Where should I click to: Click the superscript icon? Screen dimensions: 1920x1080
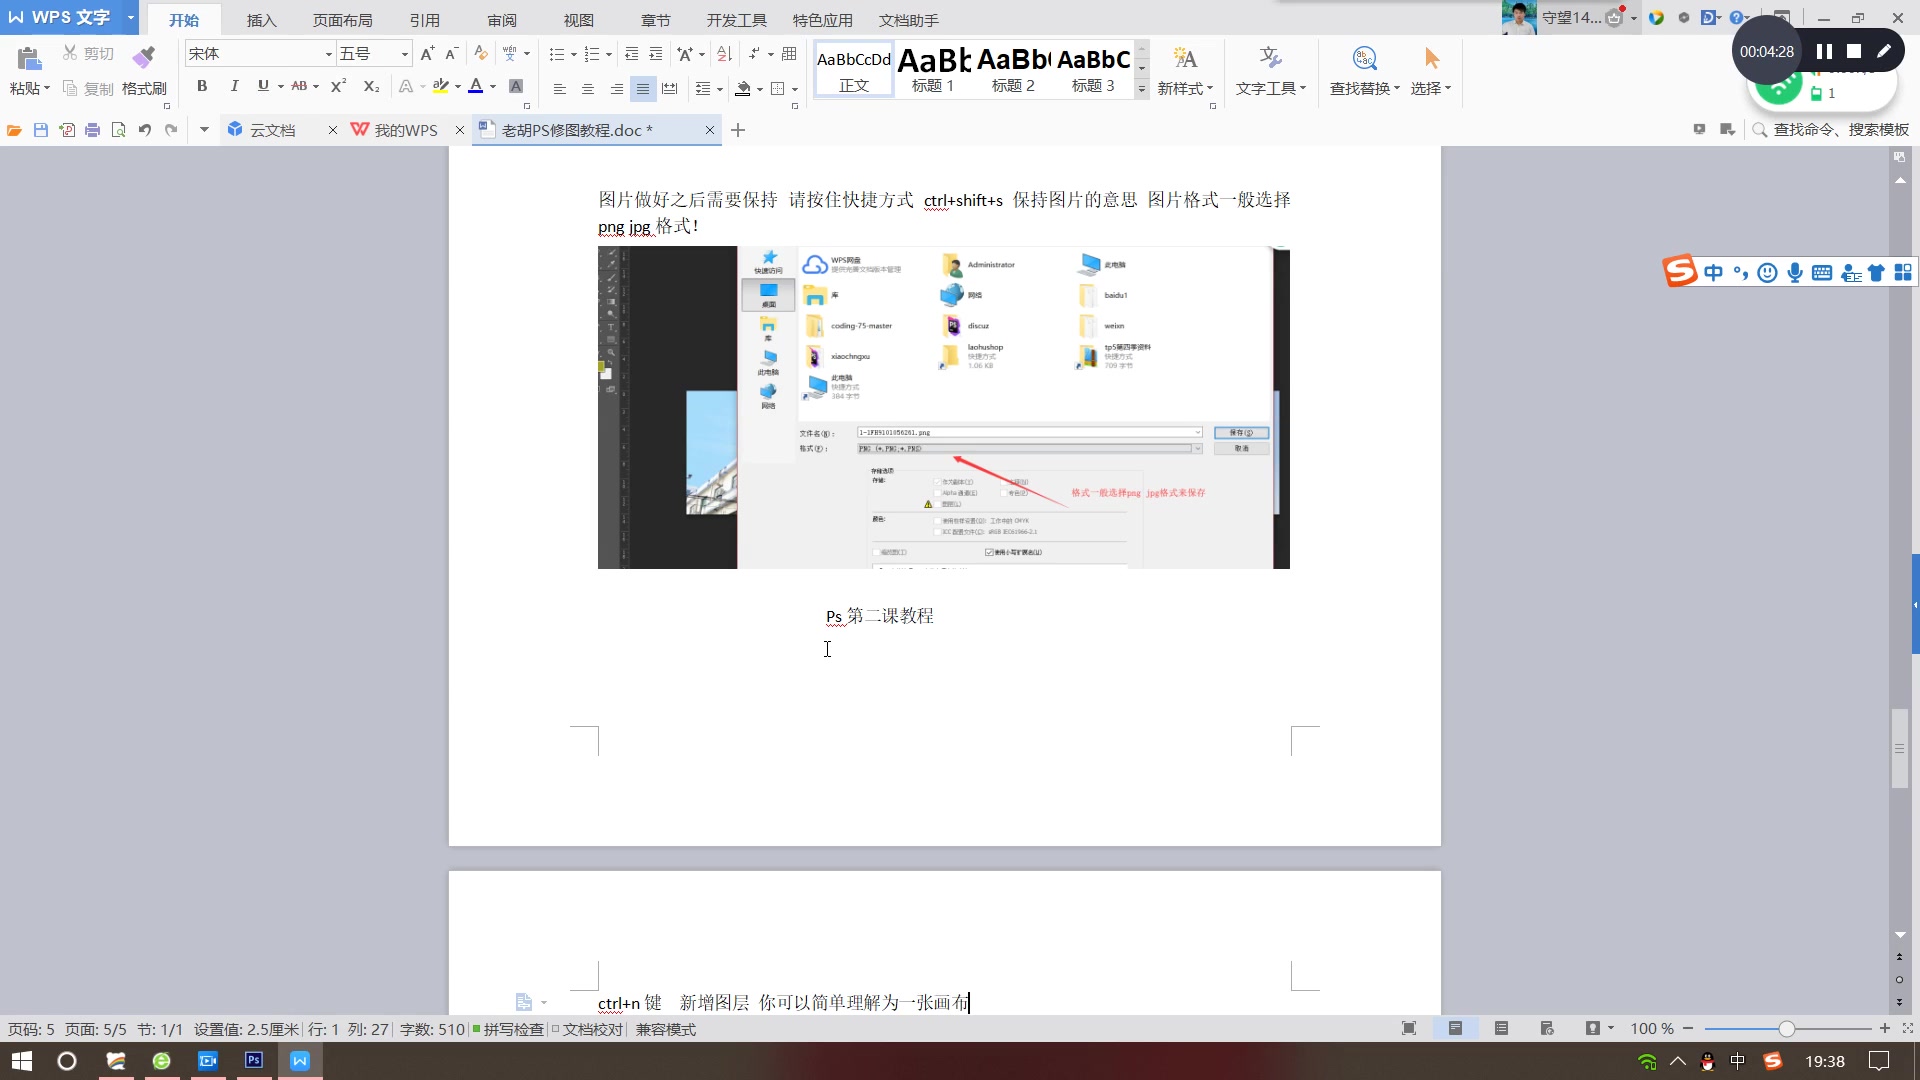click(338, 86)
